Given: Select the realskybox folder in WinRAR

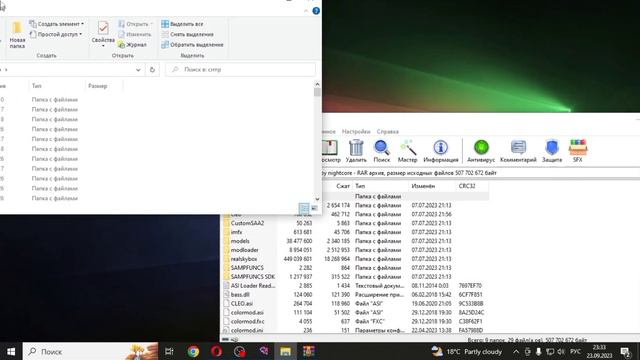Looking at the screenshot, I should coord(244,259).
